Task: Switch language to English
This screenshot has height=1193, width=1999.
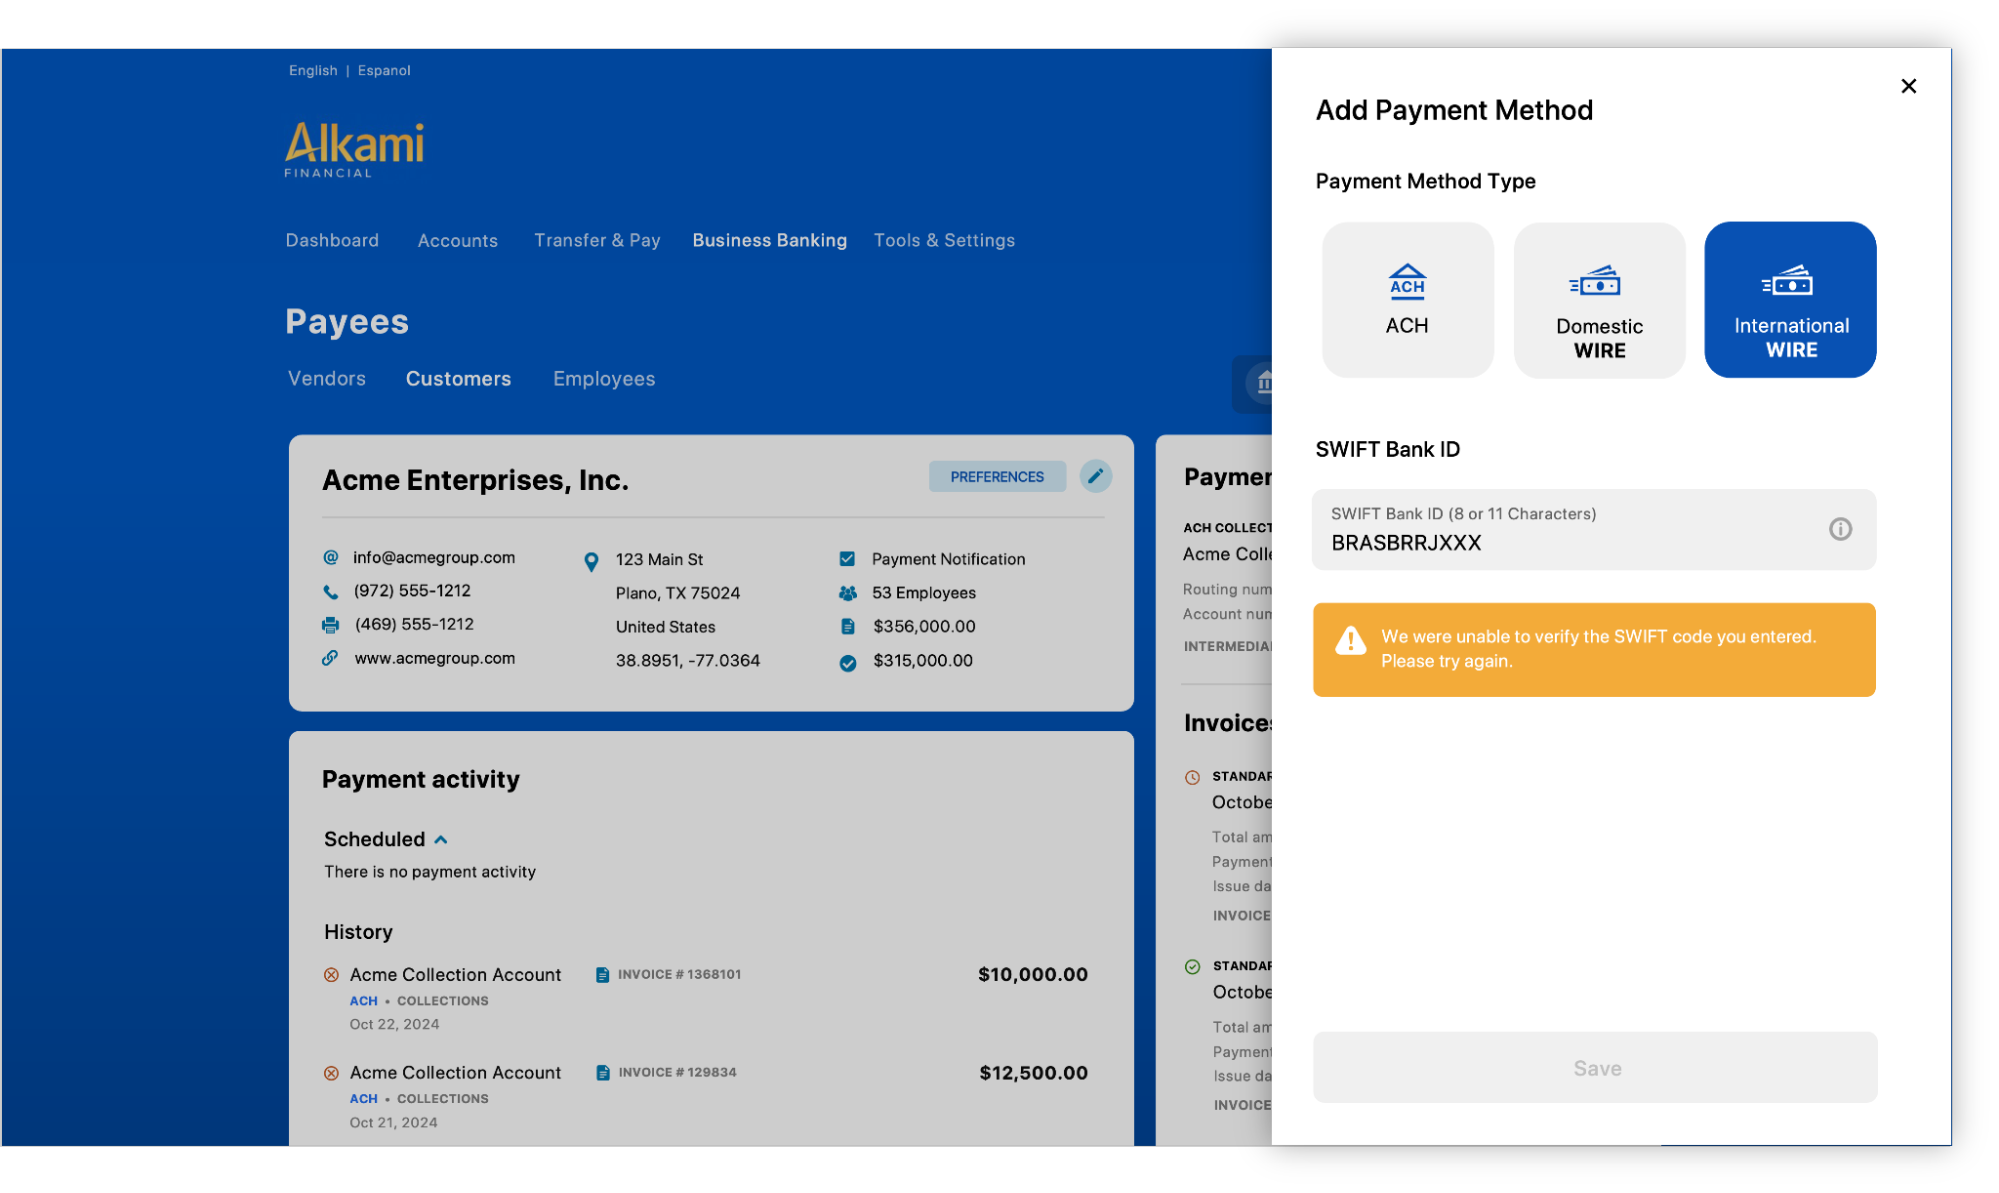Action: click(x=313, y=70)
